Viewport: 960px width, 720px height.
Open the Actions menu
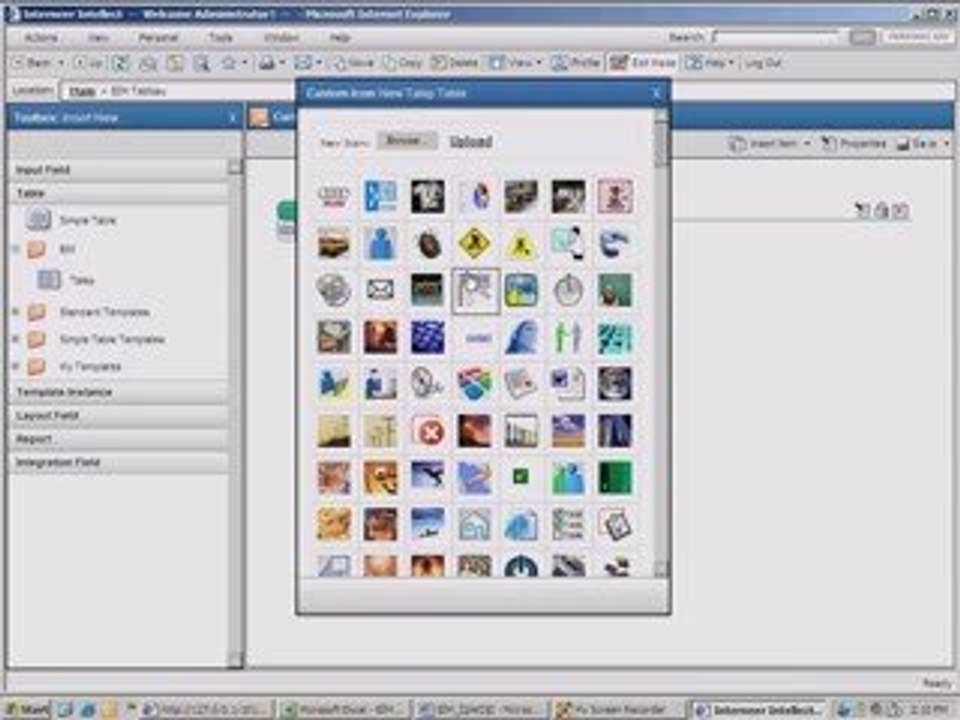(41, 38)
